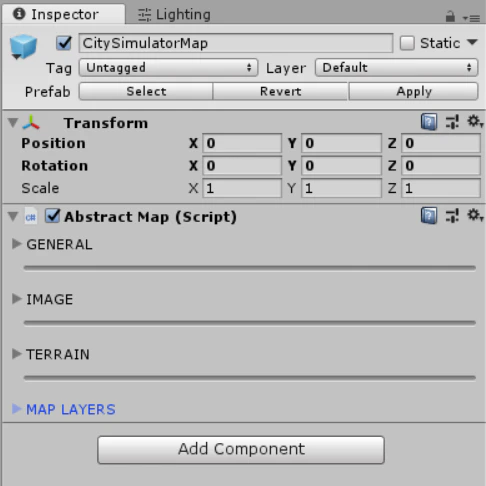
Task: Open the Layer dropdown showing Default
Action: click(x=396, y=68)
